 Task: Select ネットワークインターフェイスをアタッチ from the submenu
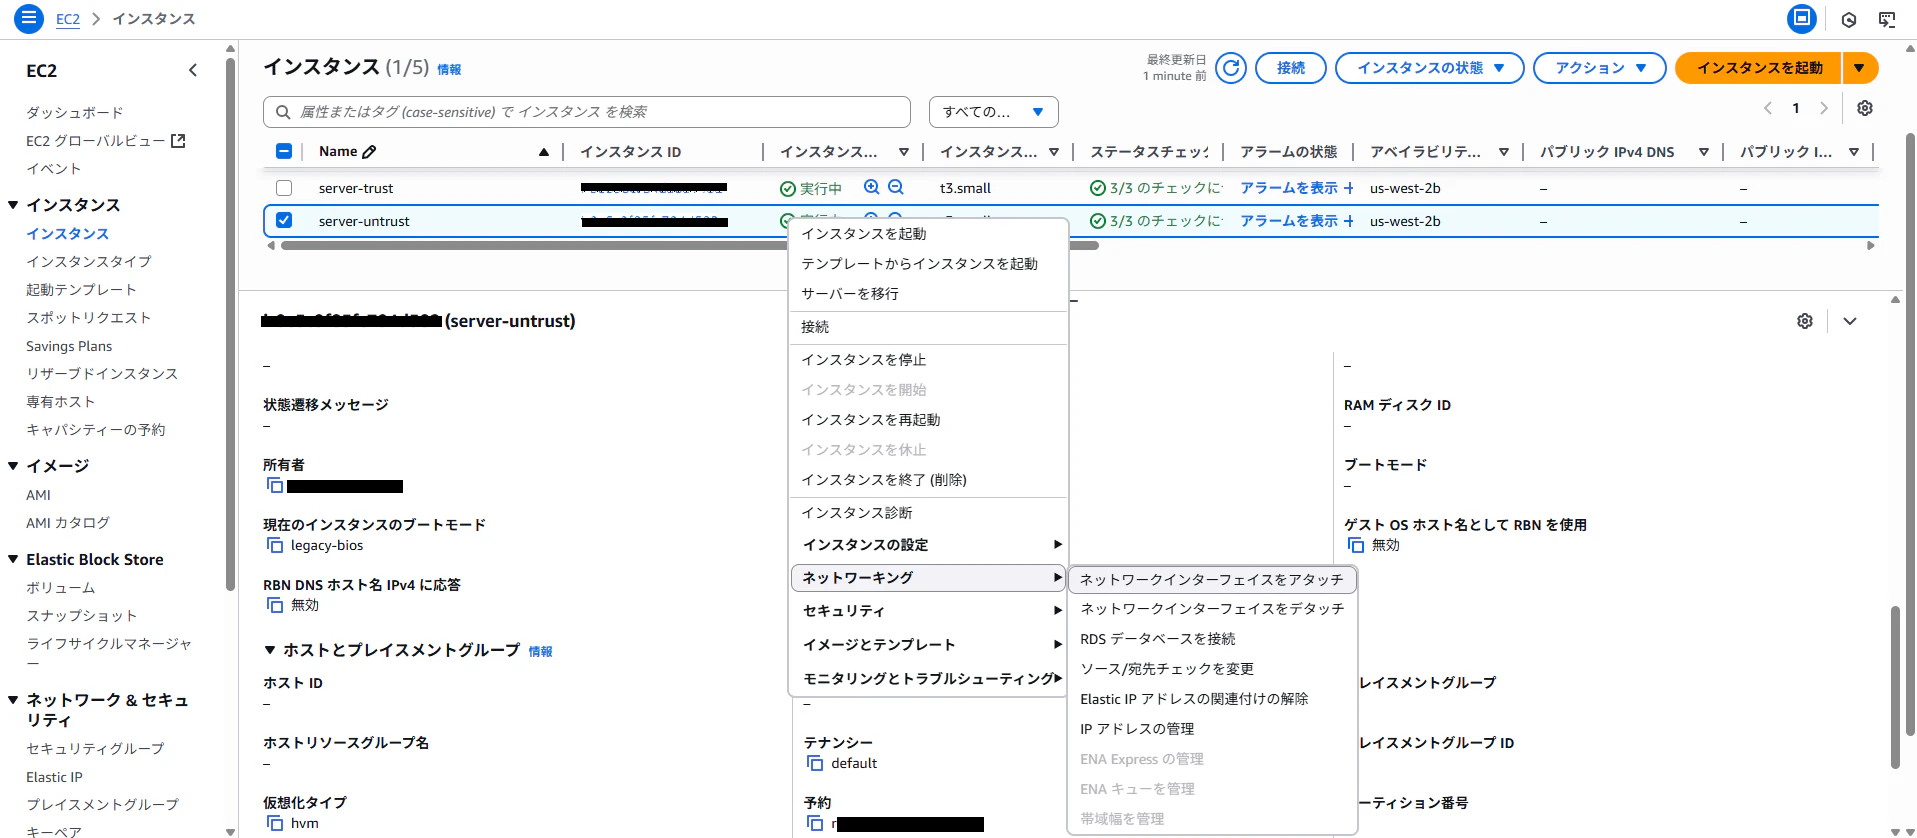(1212, 579)
